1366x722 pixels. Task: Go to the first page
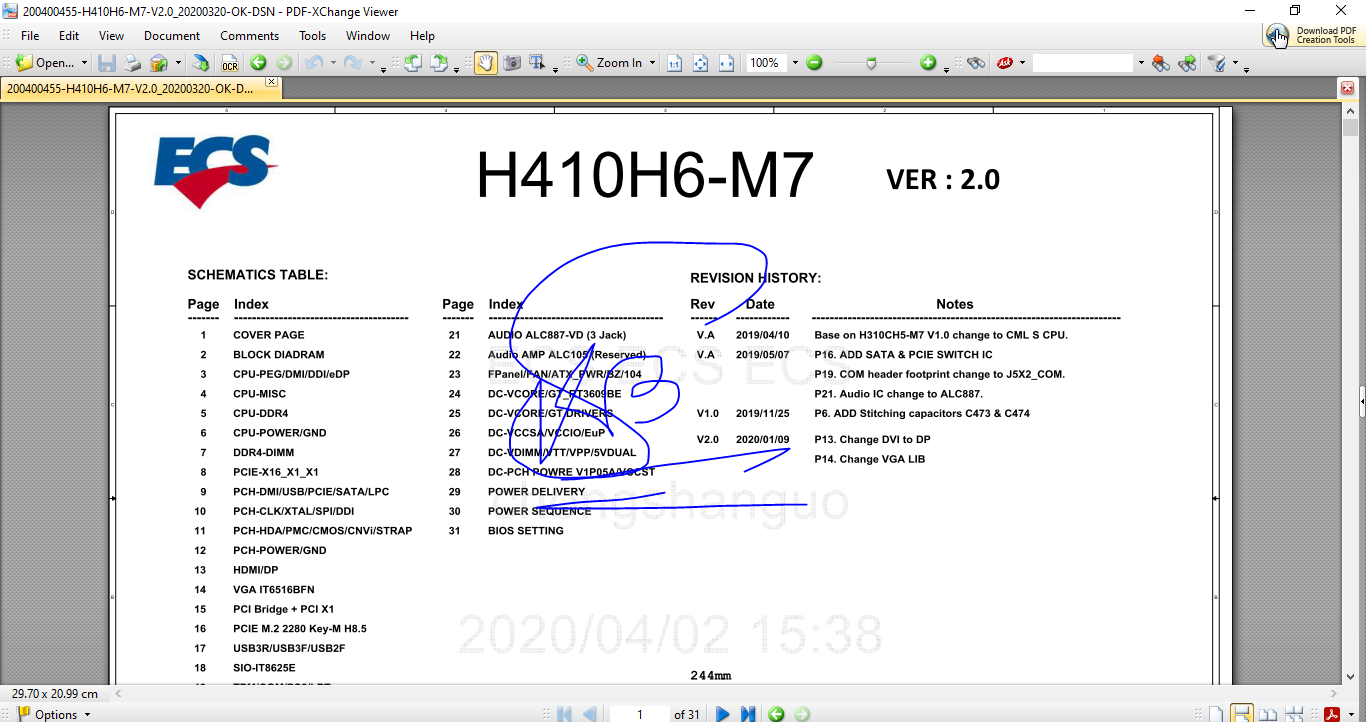click(x=565, y=714)
